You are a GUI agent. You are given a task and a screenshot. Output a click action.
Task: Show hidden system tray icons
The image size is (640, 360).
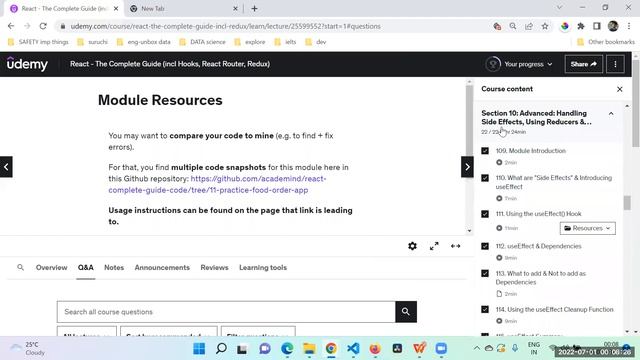pos(476,348)
